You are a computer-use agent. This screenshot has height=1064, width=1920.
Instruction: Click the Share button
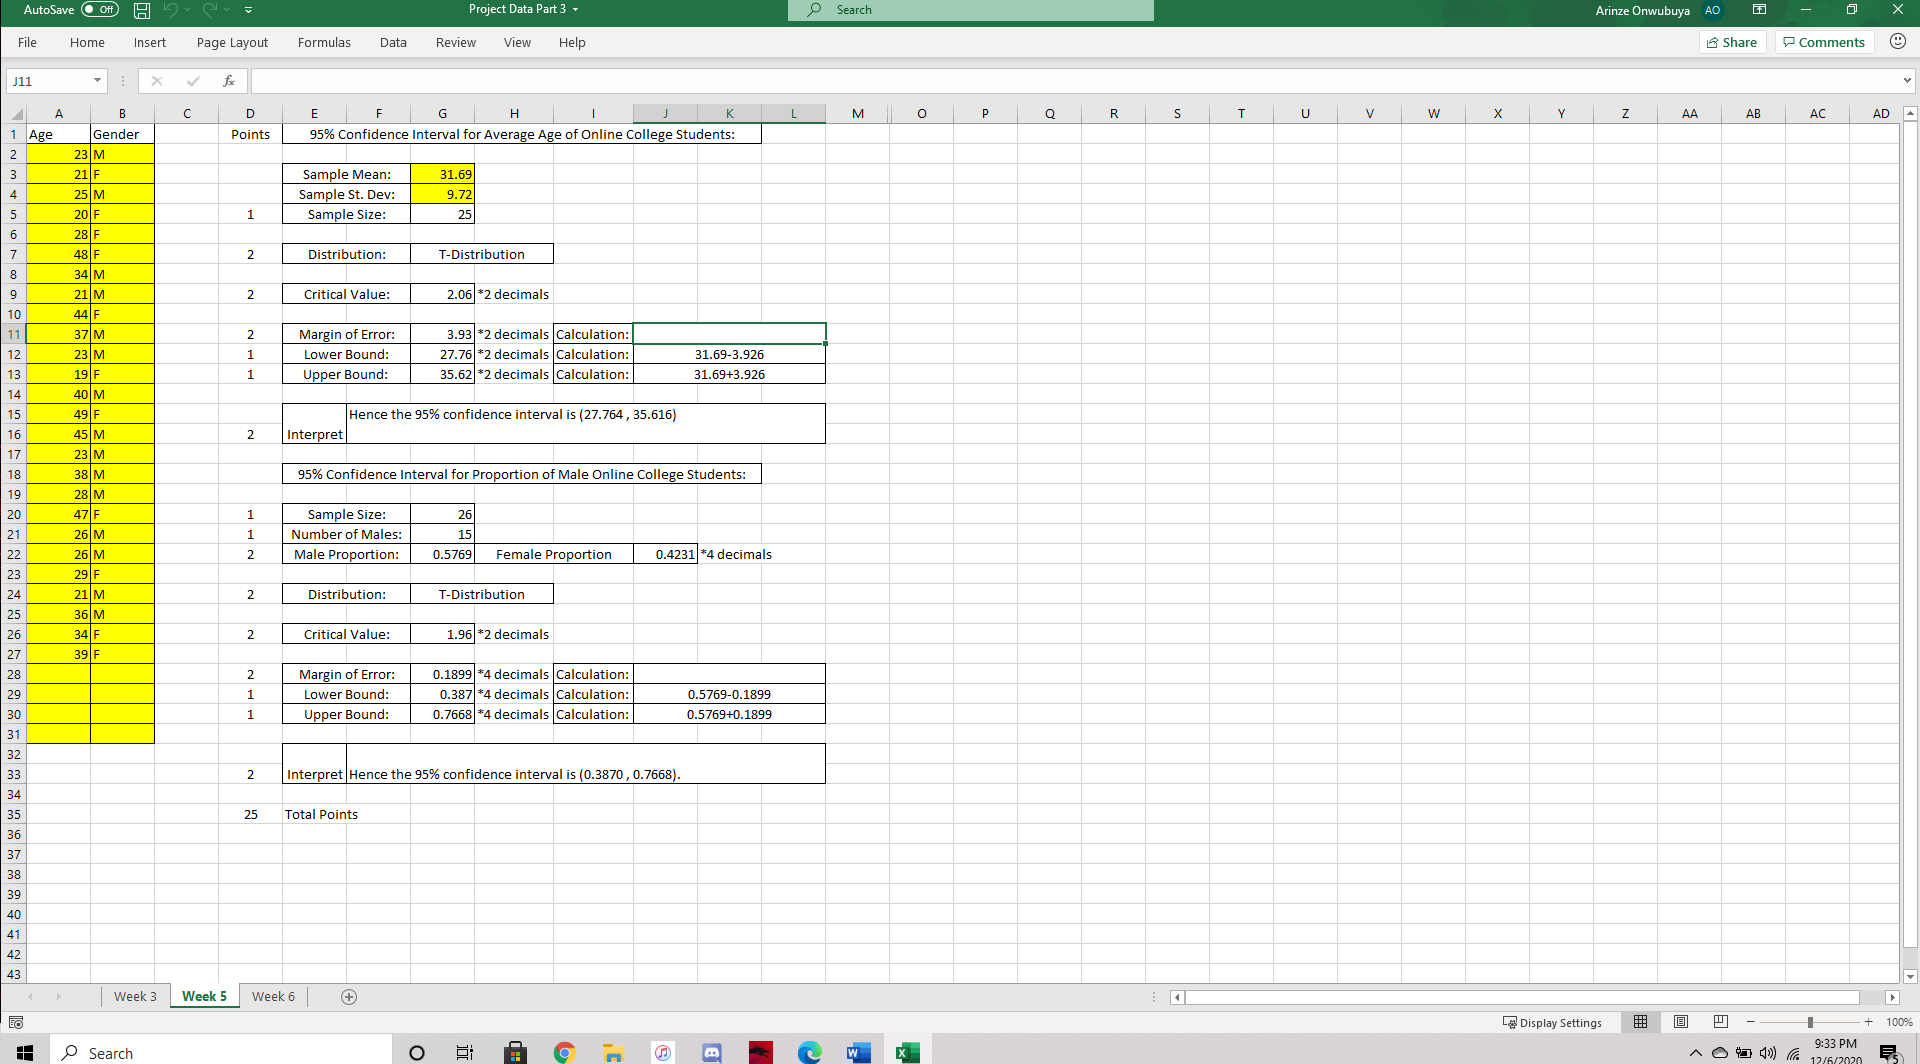click(x=1732, y=42)
